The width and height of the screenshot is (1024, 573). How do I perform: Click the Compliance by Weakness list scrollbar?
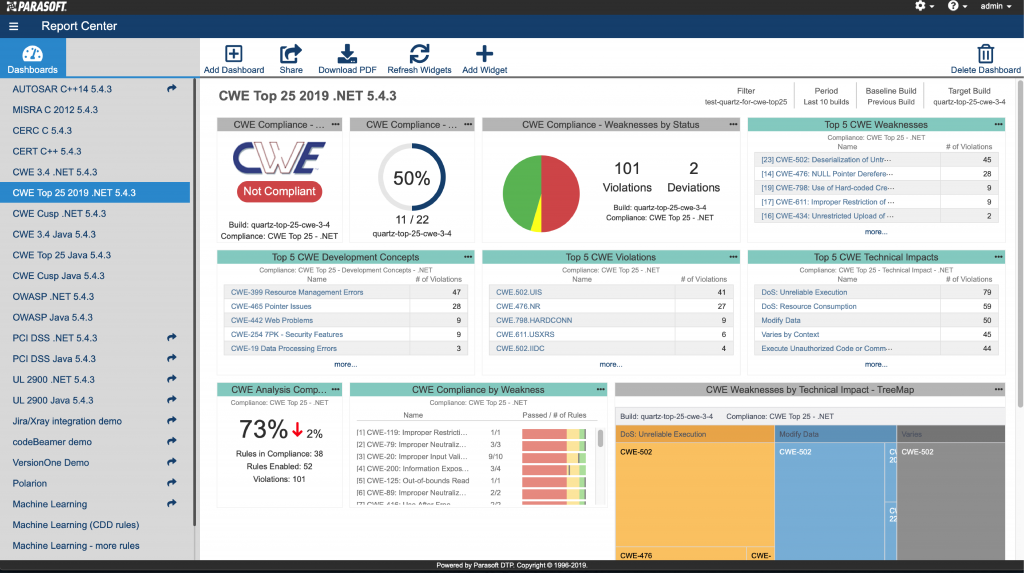point(600,438)
